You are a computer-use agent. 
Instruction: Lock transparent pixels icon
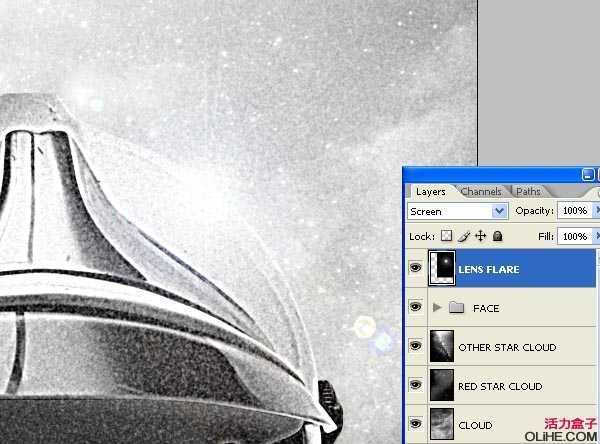447,236
